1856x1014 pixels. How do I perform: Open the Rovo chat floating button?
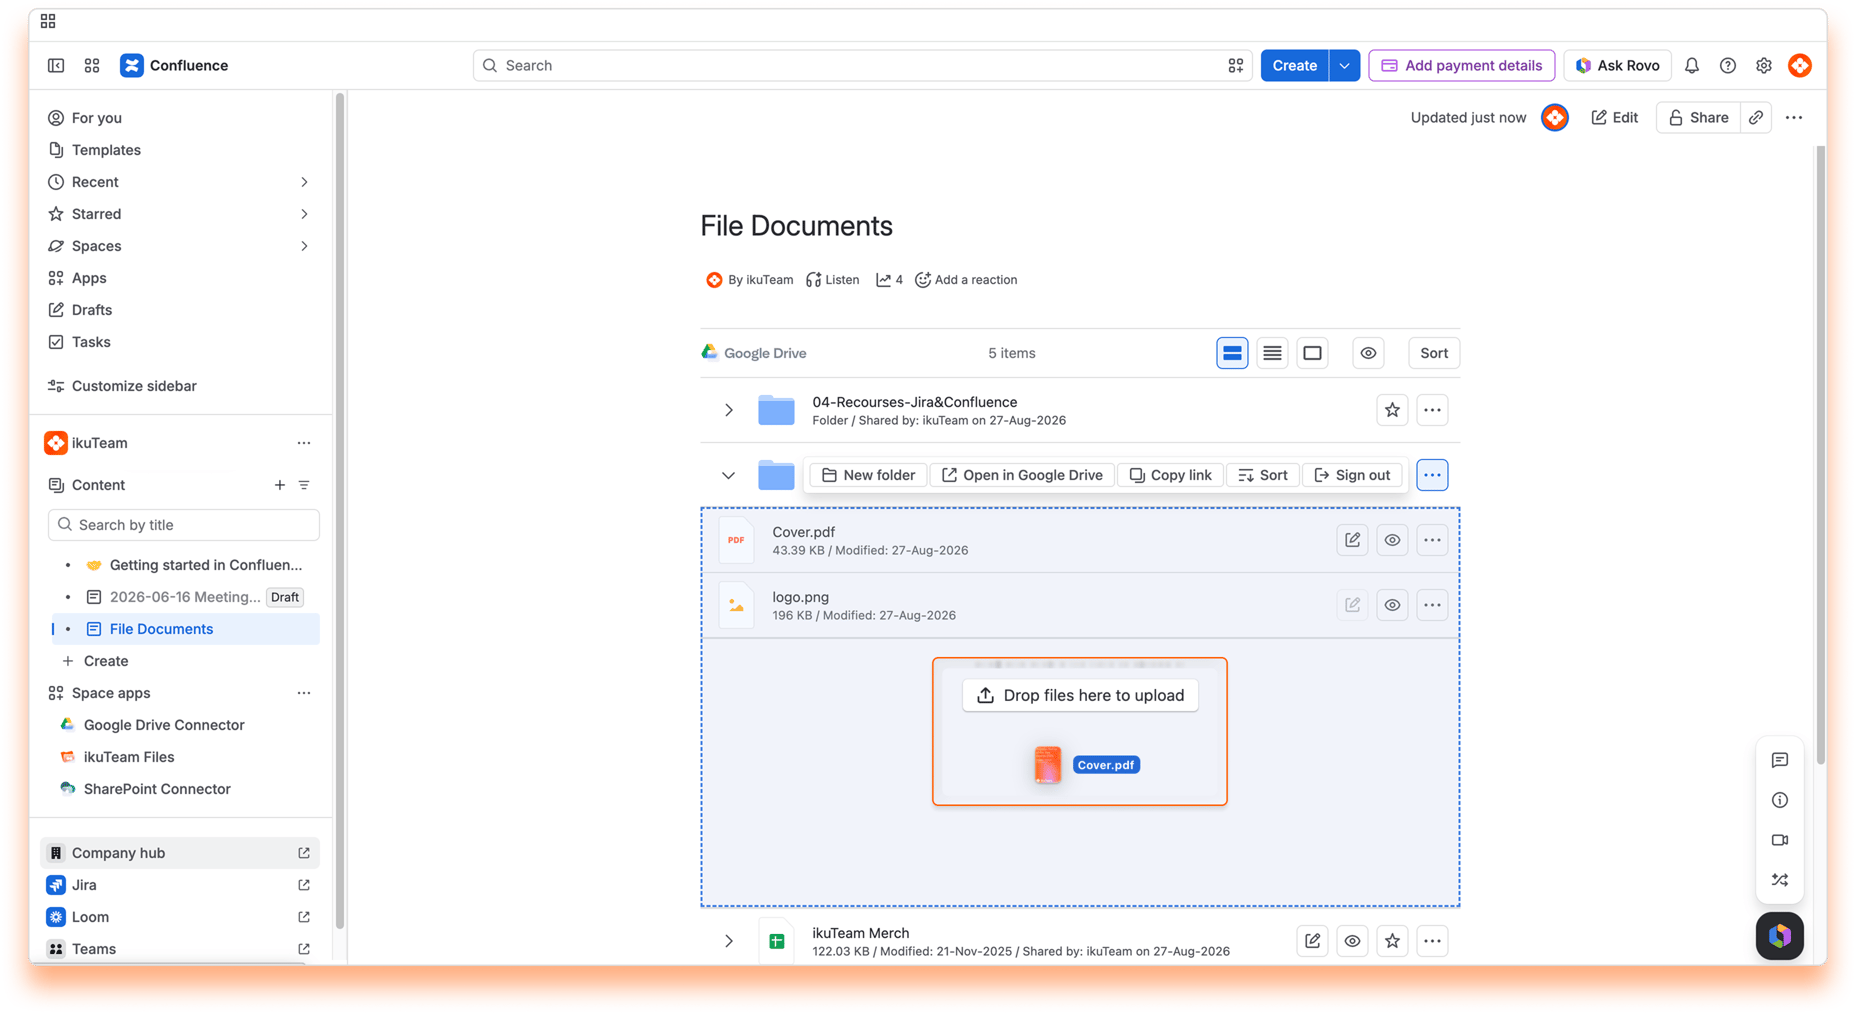tap(1780, 936)
